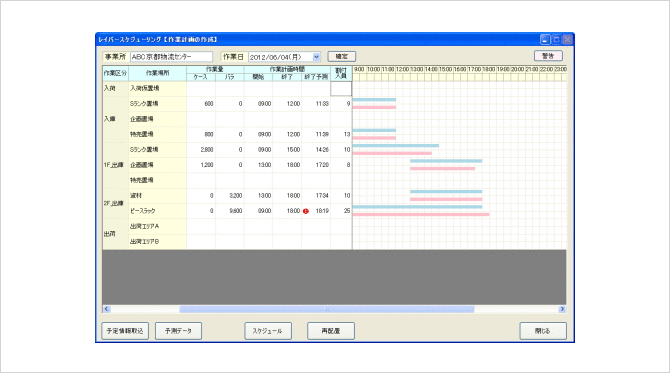Select the end time 15:00 cell
Viewport: 670px width, 373px height.
click(x=287, y=150)
